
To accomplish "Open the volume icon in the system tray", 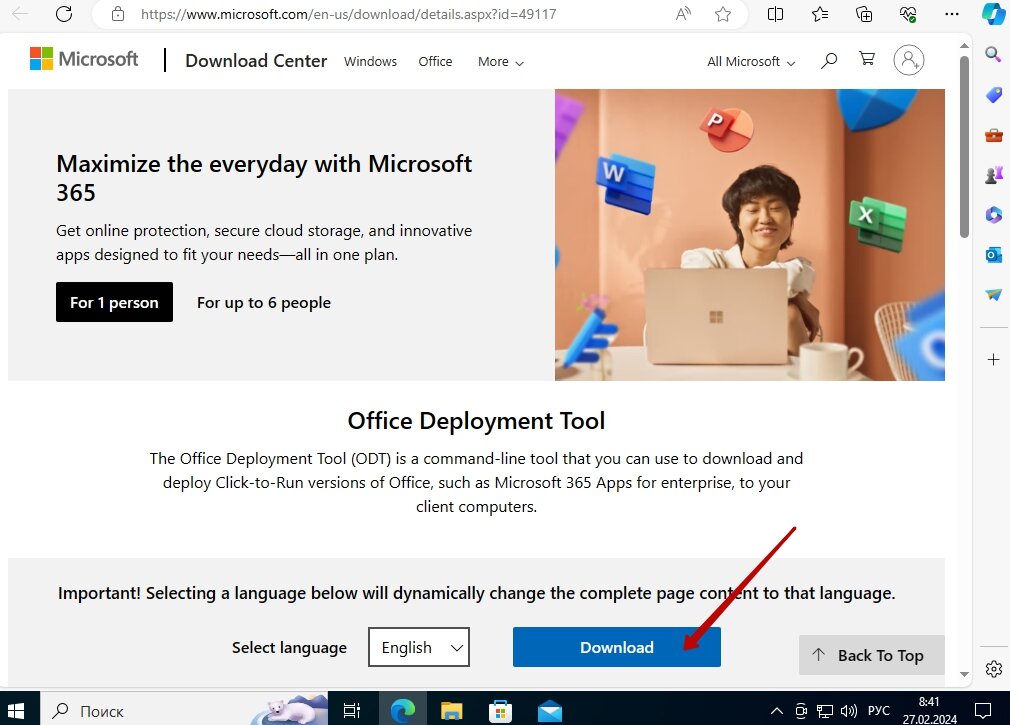I will pos(848,711).
